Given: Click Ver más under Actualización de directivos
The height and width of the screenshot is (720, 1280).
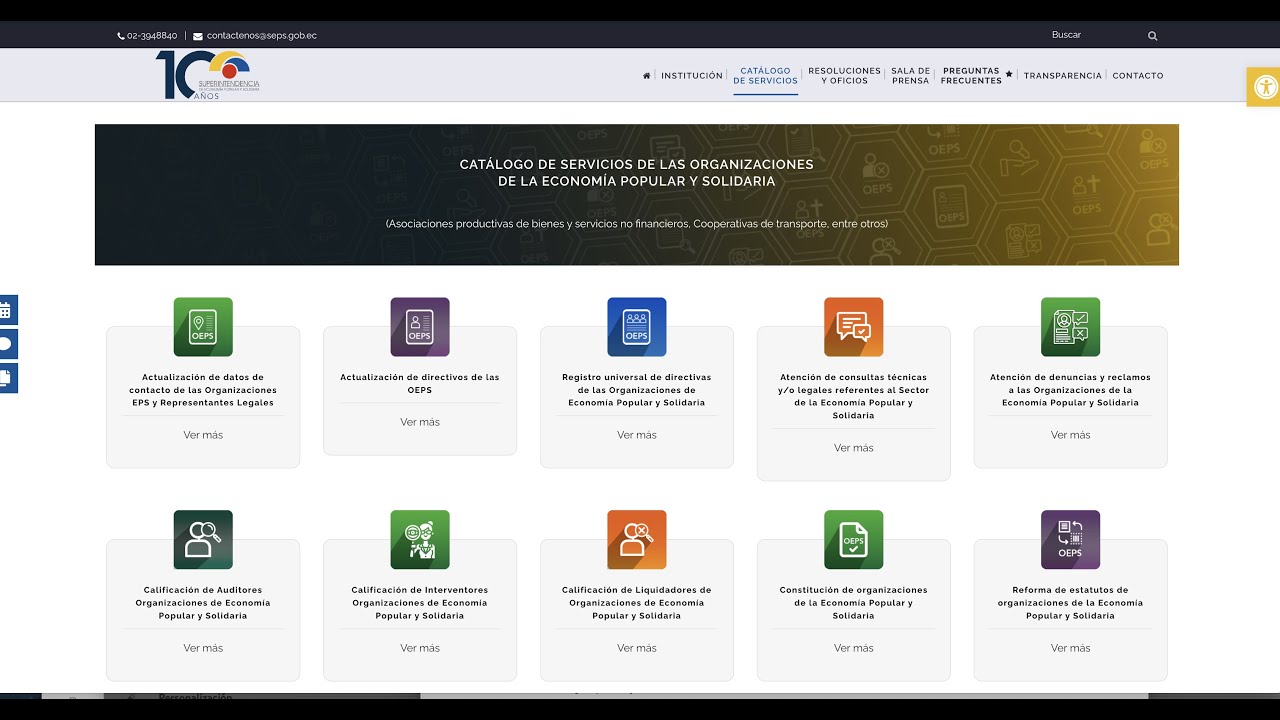Looking at the screenshot, I should tap(420, 422).
